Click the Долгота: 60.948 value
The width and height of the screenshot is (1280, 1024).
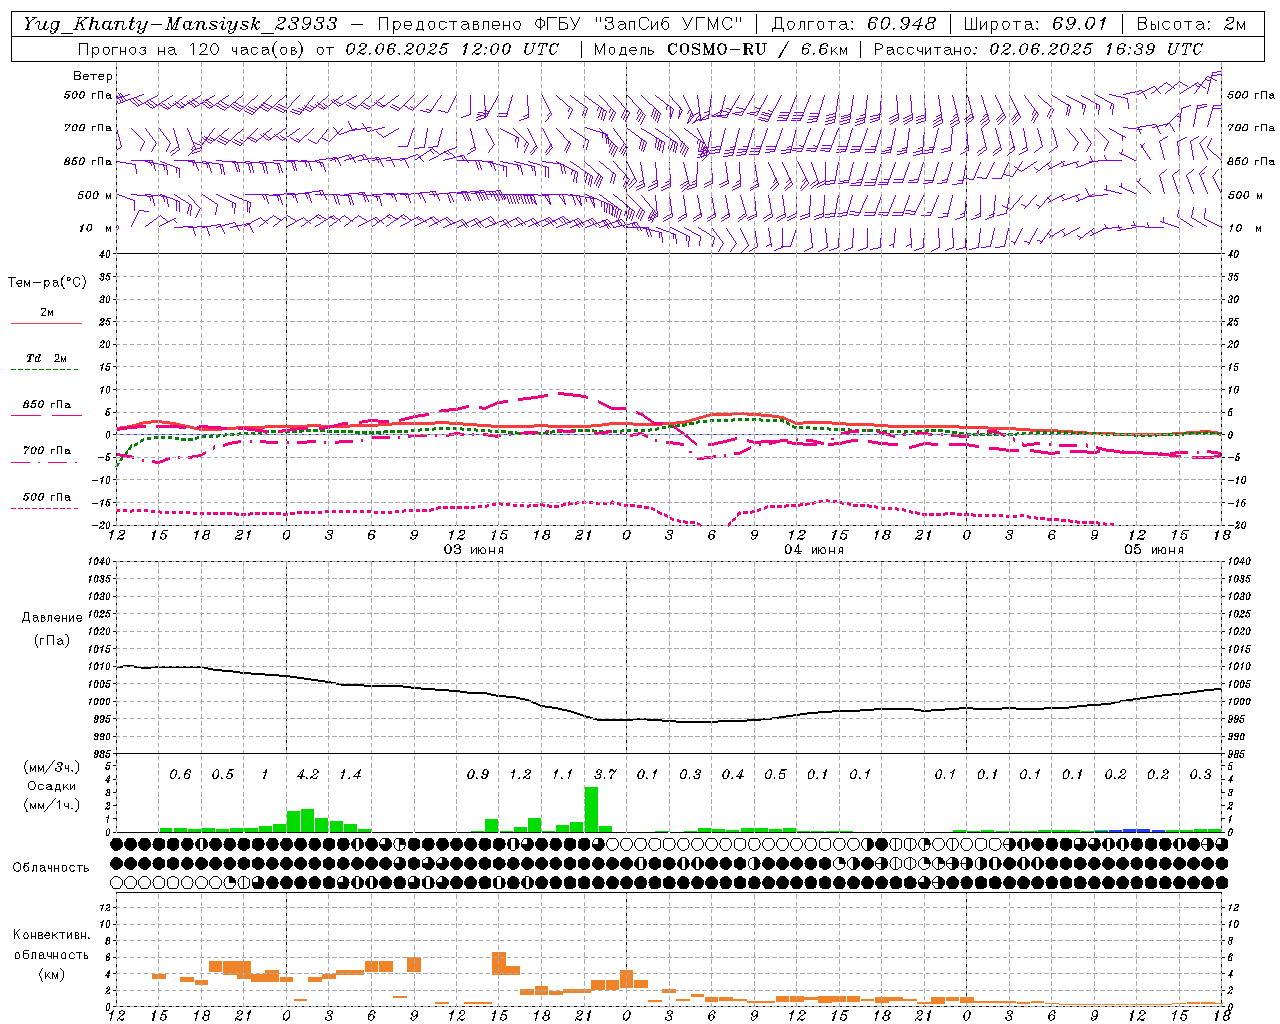(854, 24)
